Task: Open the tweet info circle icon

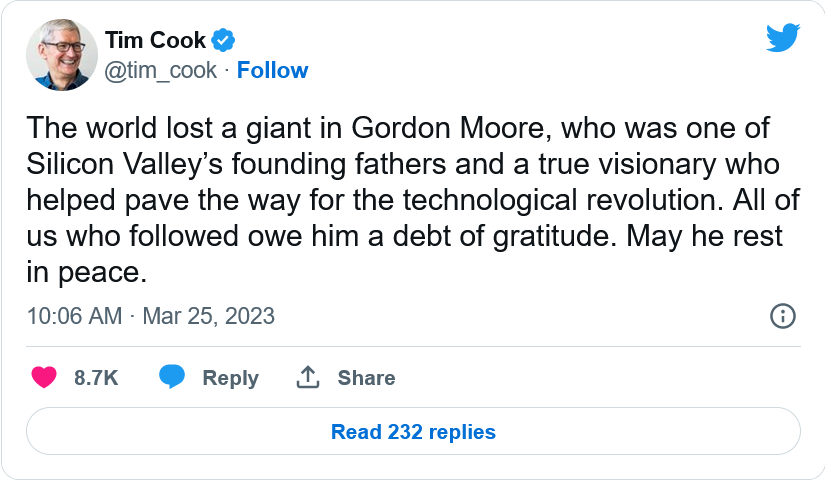Action: [x=782, y=316]
